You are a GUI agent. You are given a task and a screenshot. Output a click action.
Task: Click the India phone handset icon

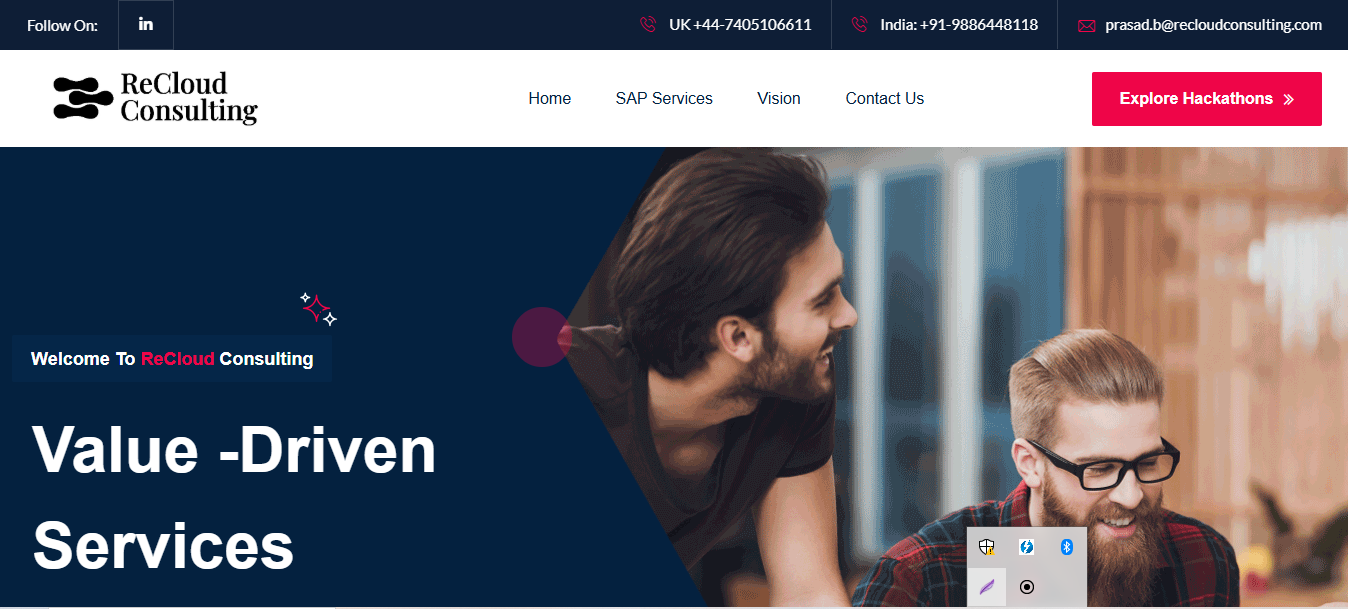click(x=859, y=25)
